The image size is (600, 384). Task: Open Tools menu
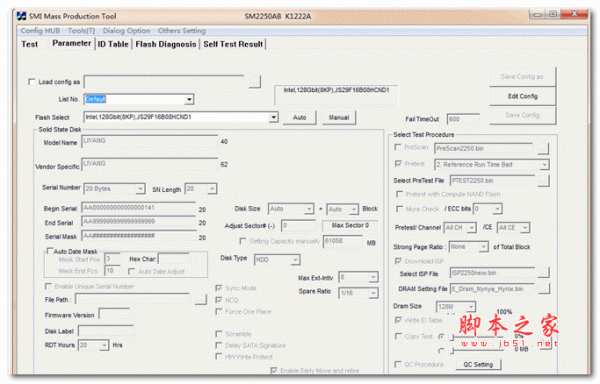point(82,31)
